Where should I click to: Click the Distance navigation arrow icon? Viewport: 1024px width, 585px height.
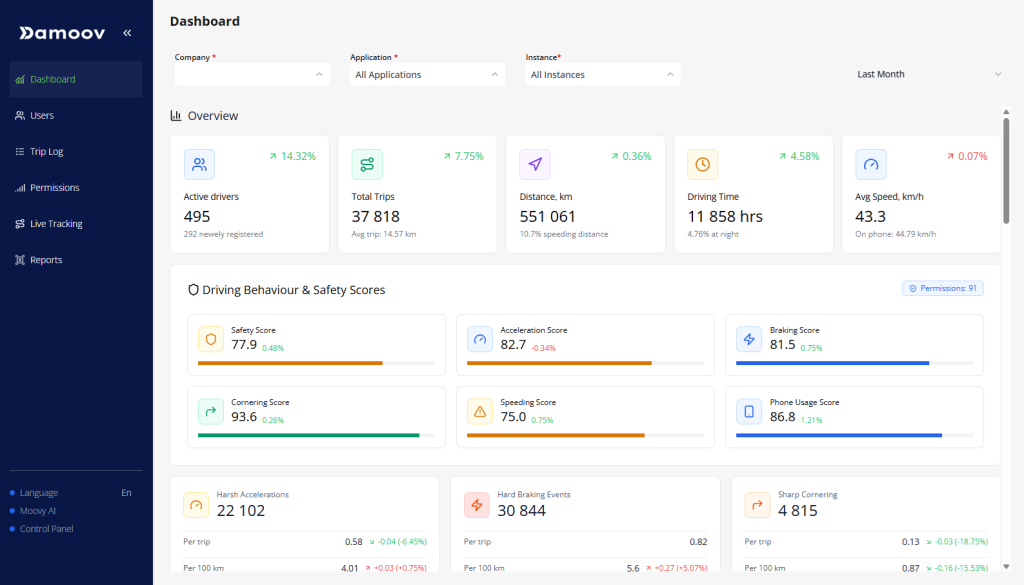click(x=535, y=164)
